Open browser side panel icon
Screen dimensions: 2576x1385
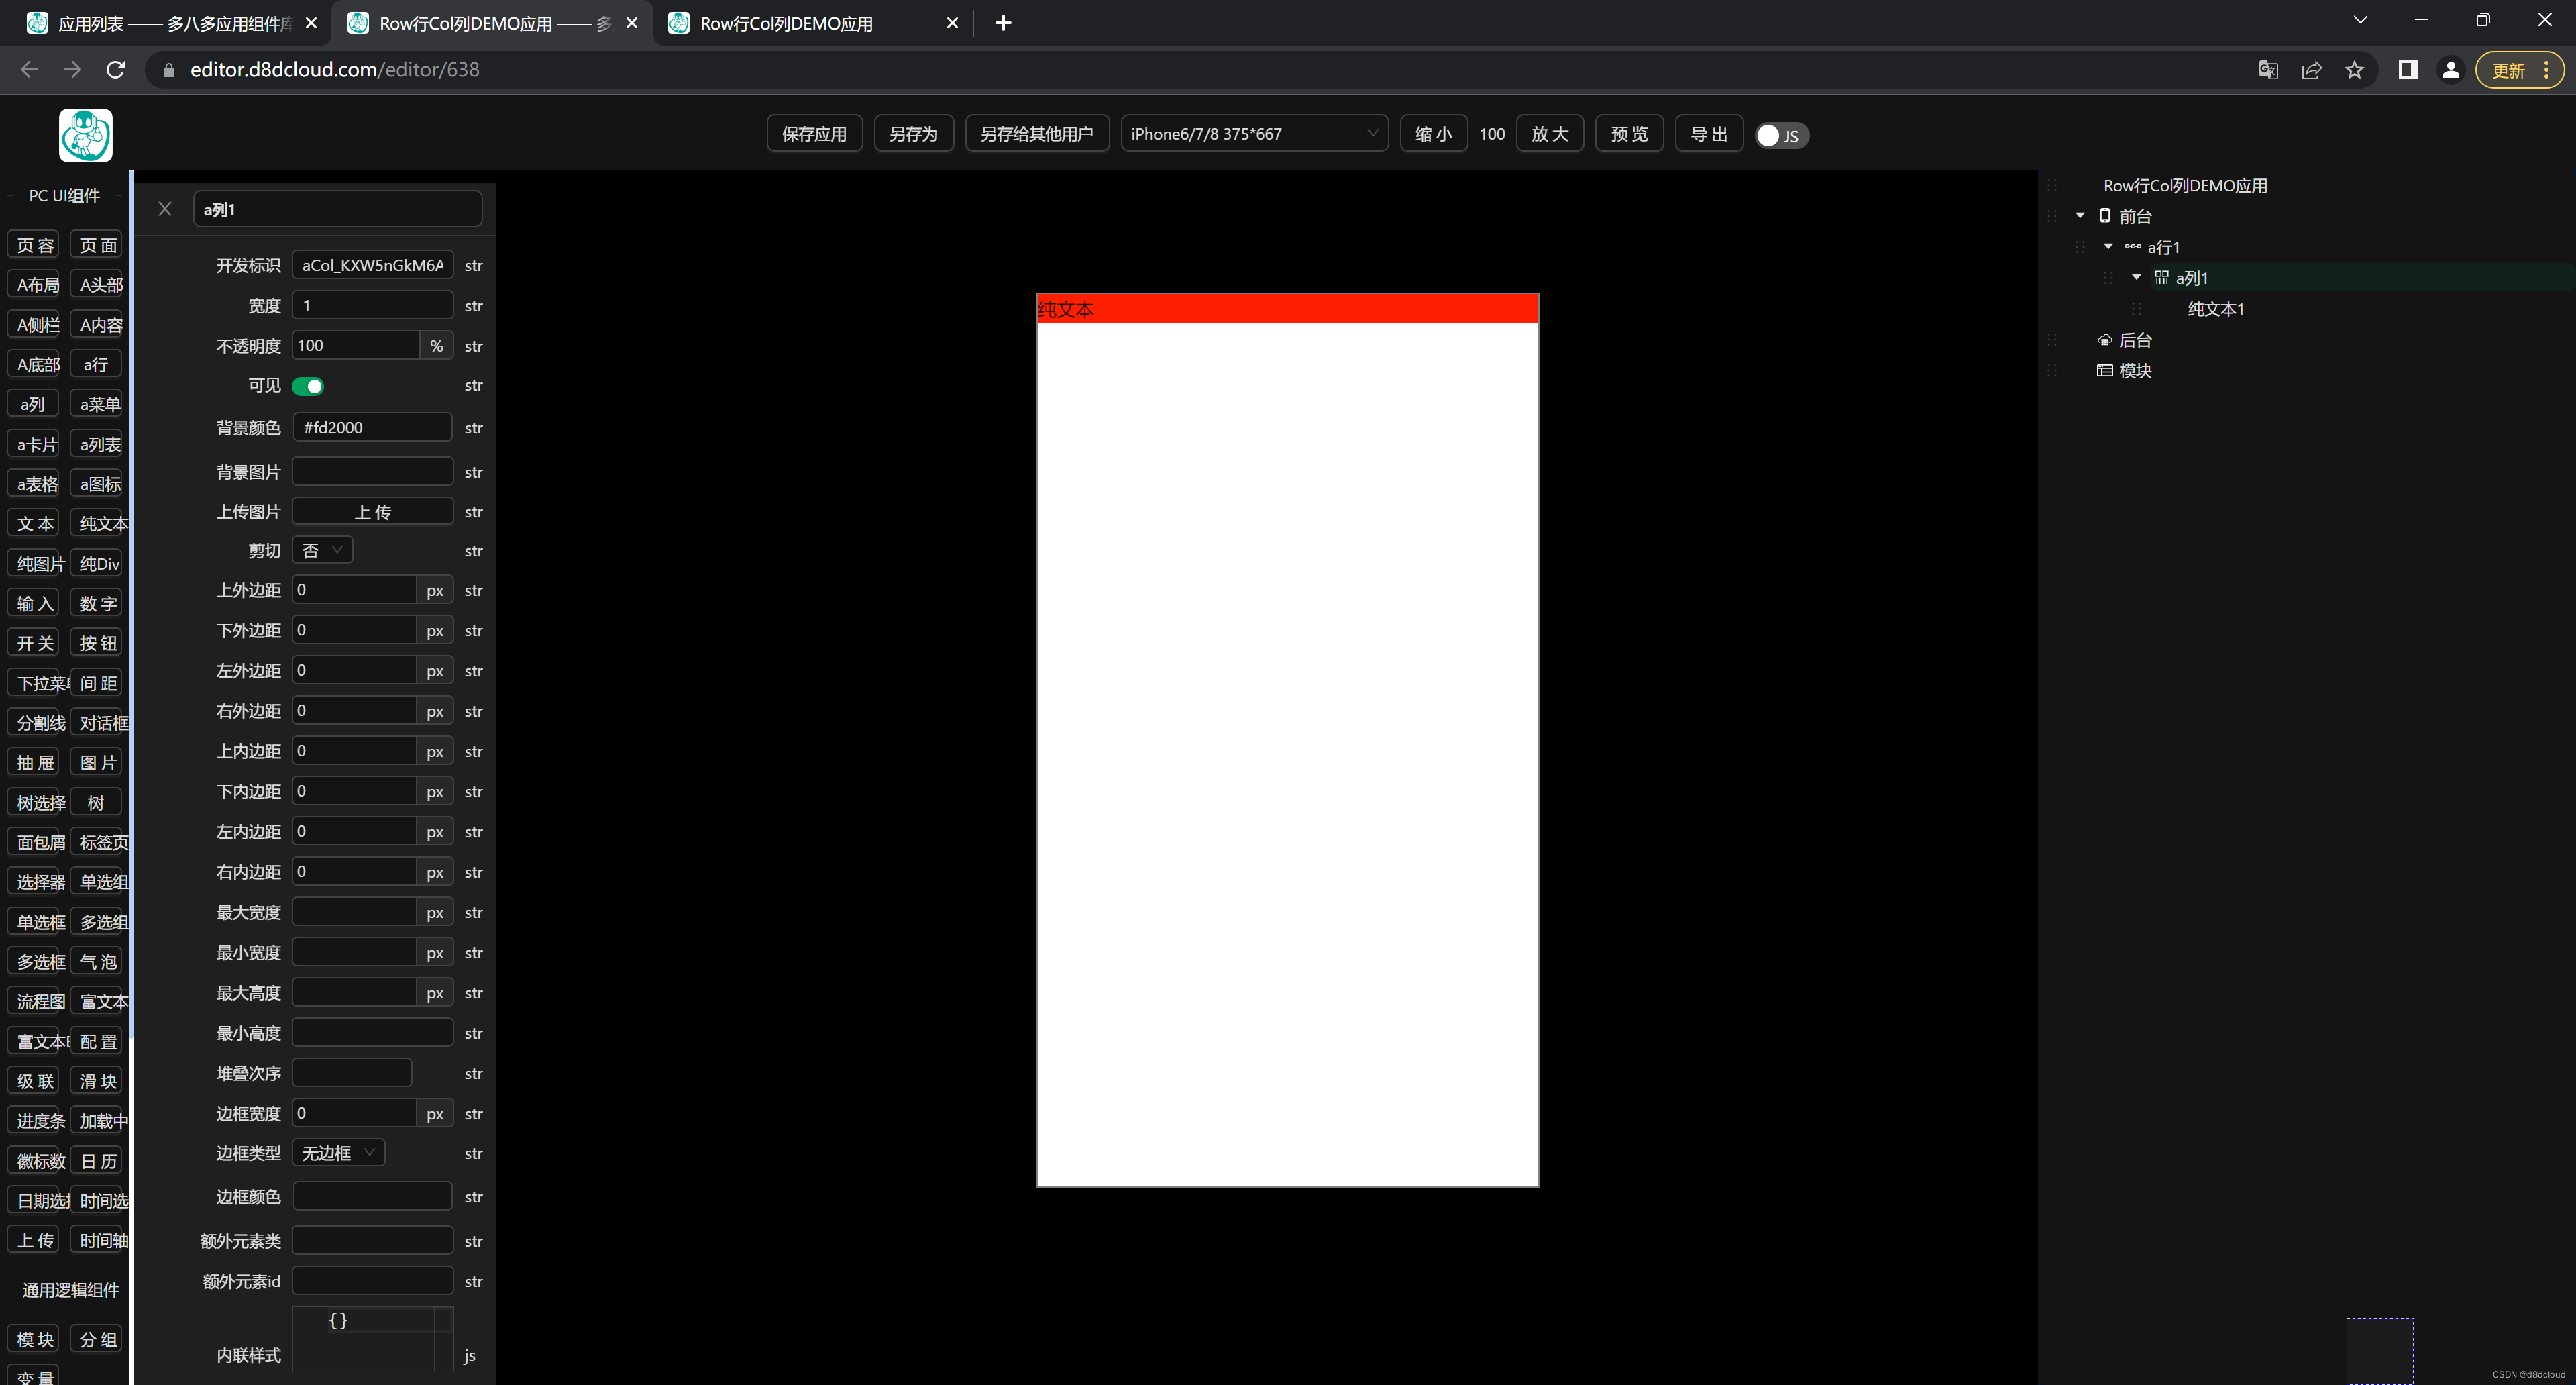pyautogui.click(x=2407, y=70)
